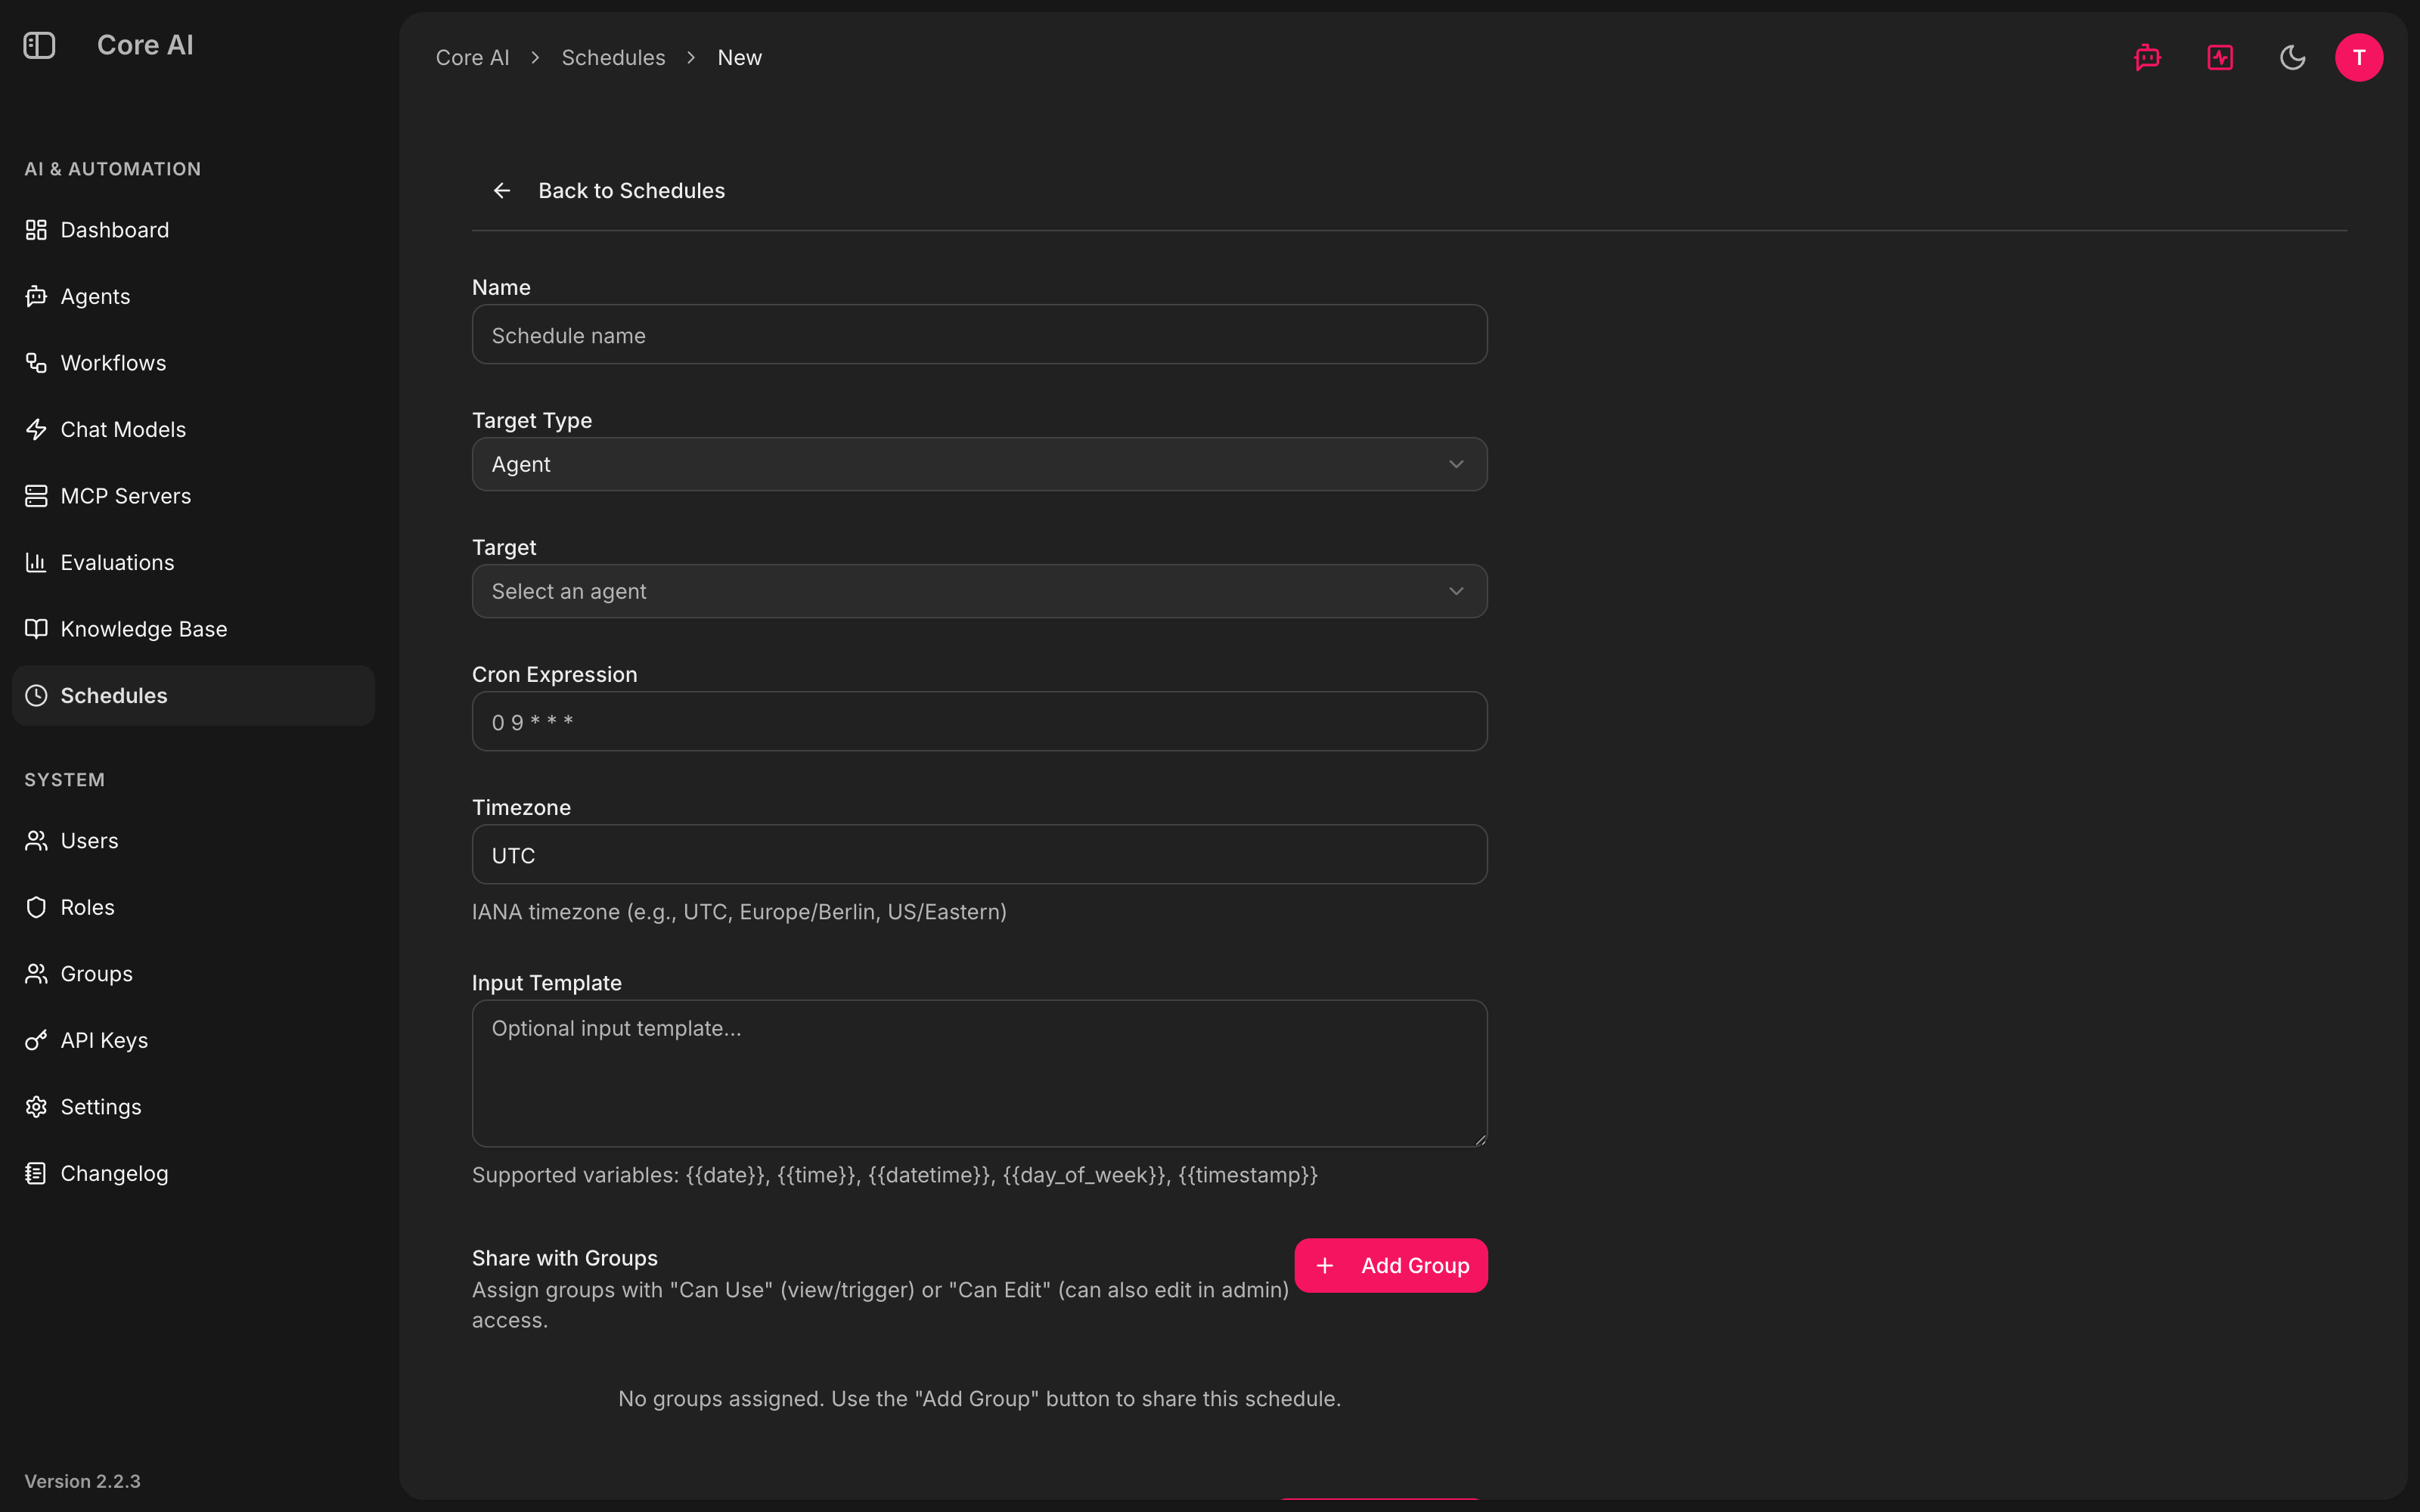Click the Version 2.2.3 text
This screenshot has width=2420, height=1512.
click(82, 1481)
